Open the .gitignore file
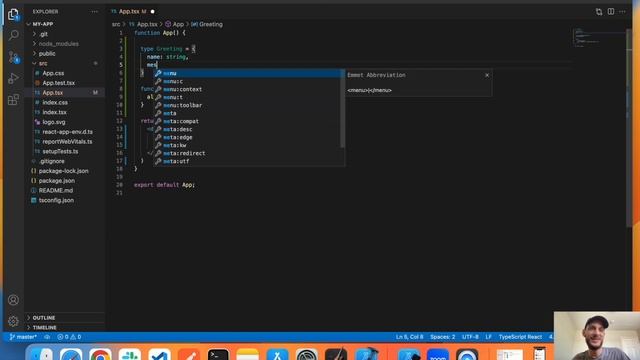 (65, 161)
